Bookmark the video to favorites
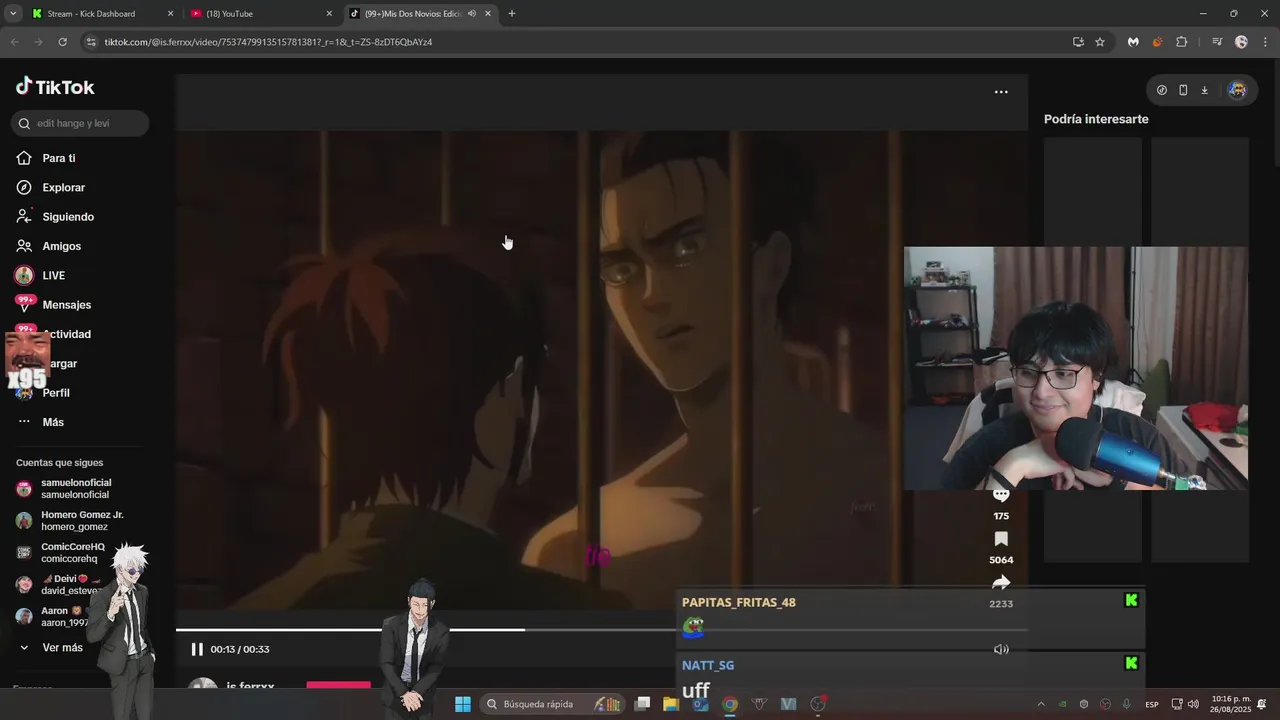The image size is (1280, 720). pos(1001,540)
